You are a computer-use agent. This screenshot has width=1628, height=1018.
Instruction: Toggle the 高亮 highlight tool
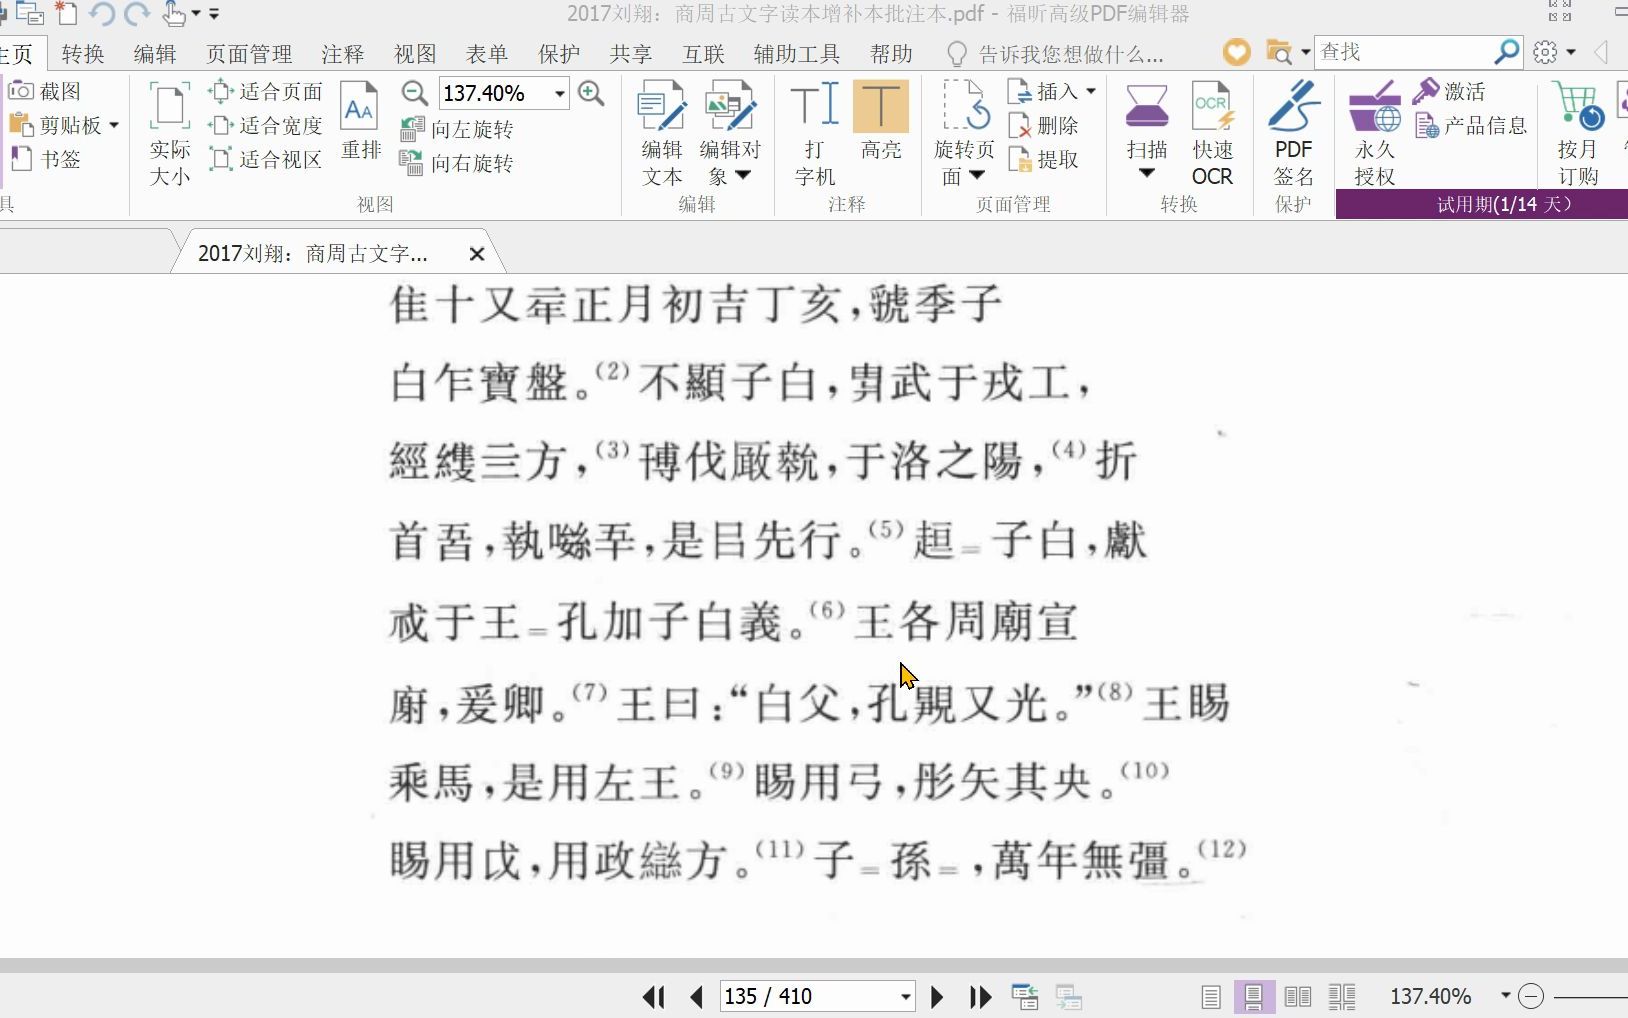(x=880, y=121)
